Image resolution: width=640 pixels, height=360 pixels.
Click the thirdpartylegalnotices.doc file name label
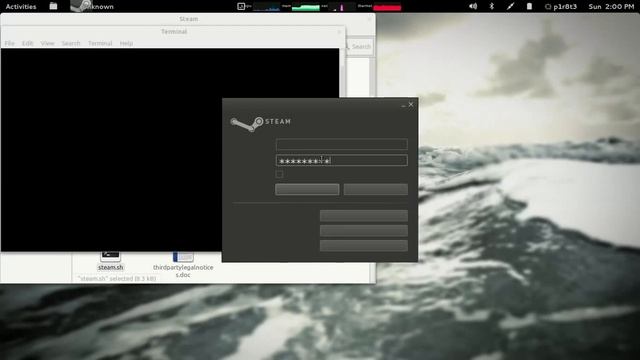pos(183,271)
